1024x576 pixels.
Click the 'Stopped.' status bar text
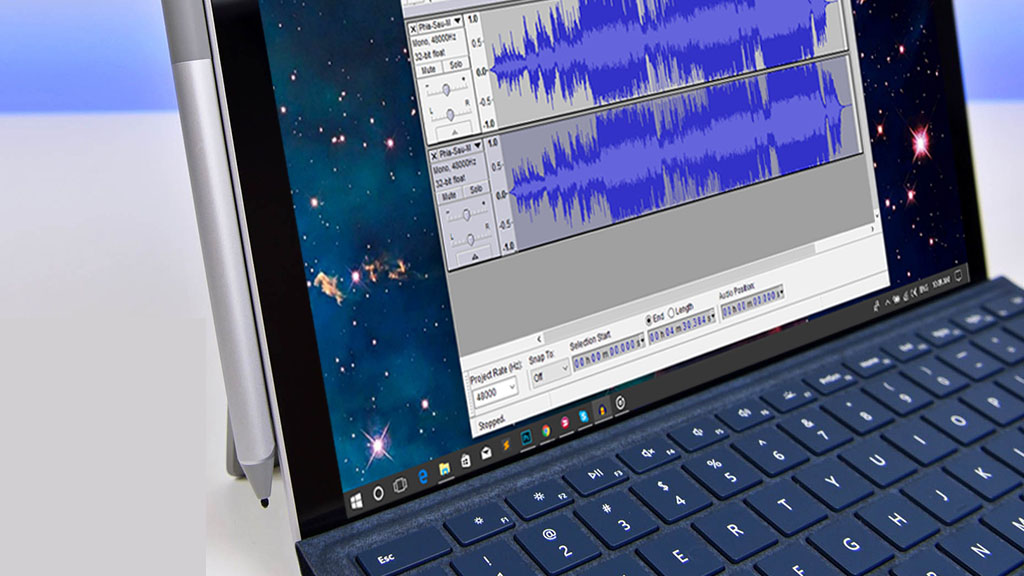(x=492, y=423)
